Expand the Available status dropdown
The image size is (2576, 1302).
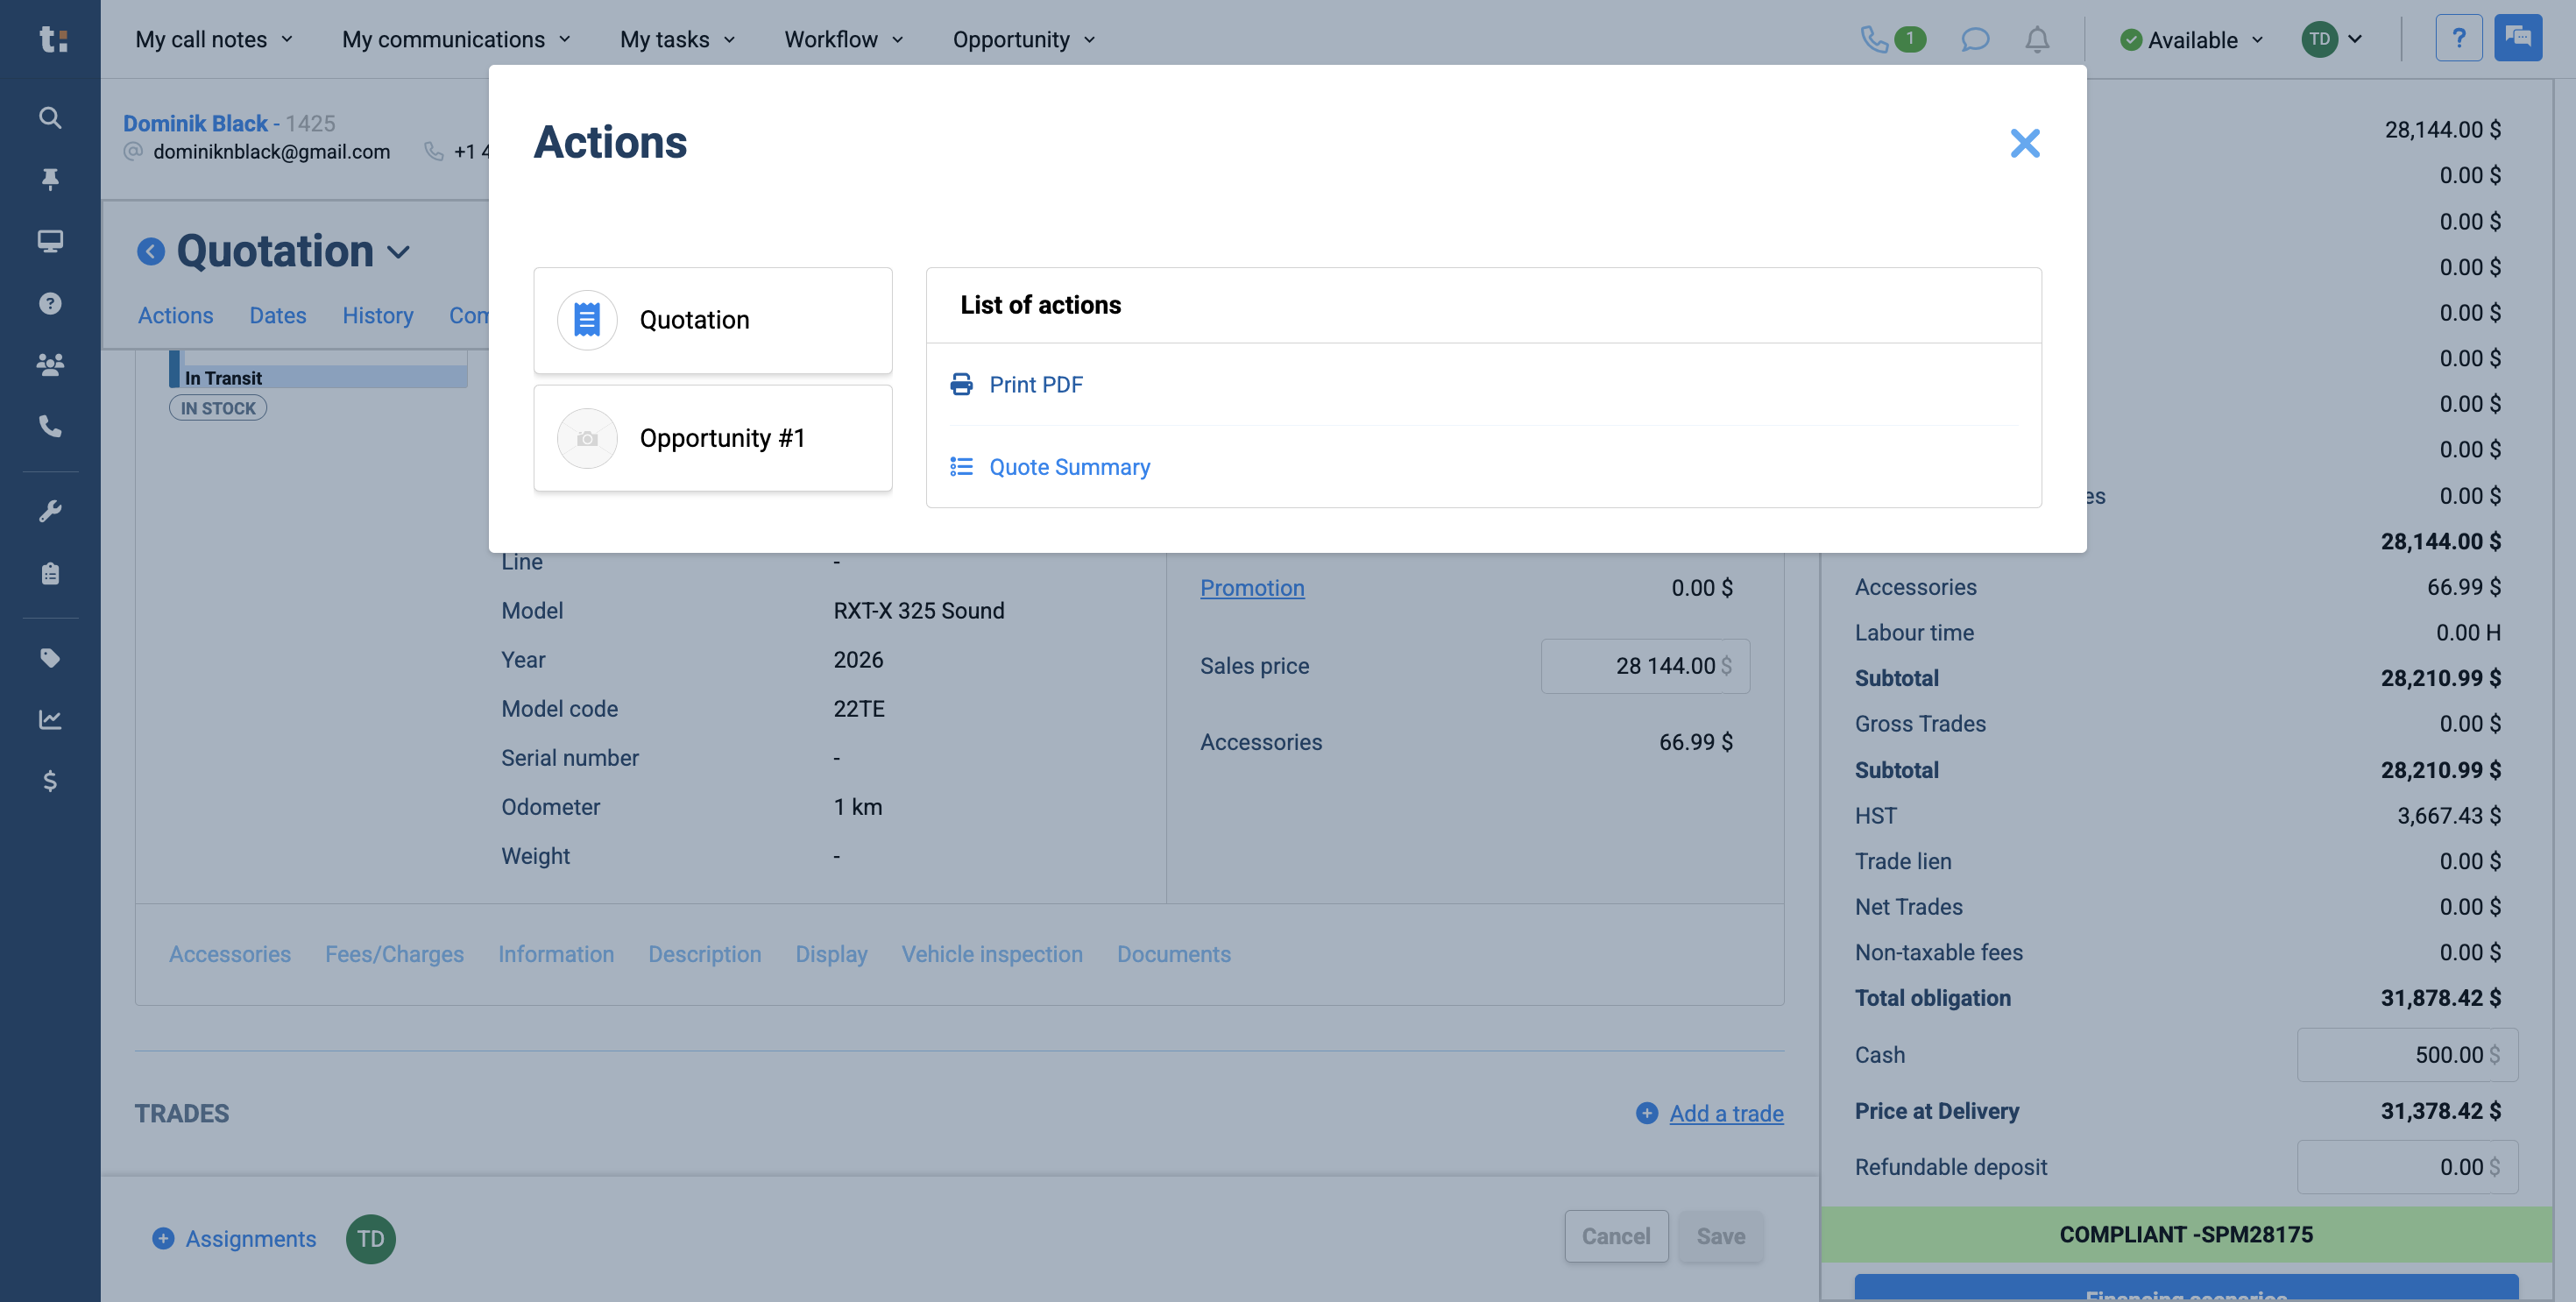tap(2191, 39)
